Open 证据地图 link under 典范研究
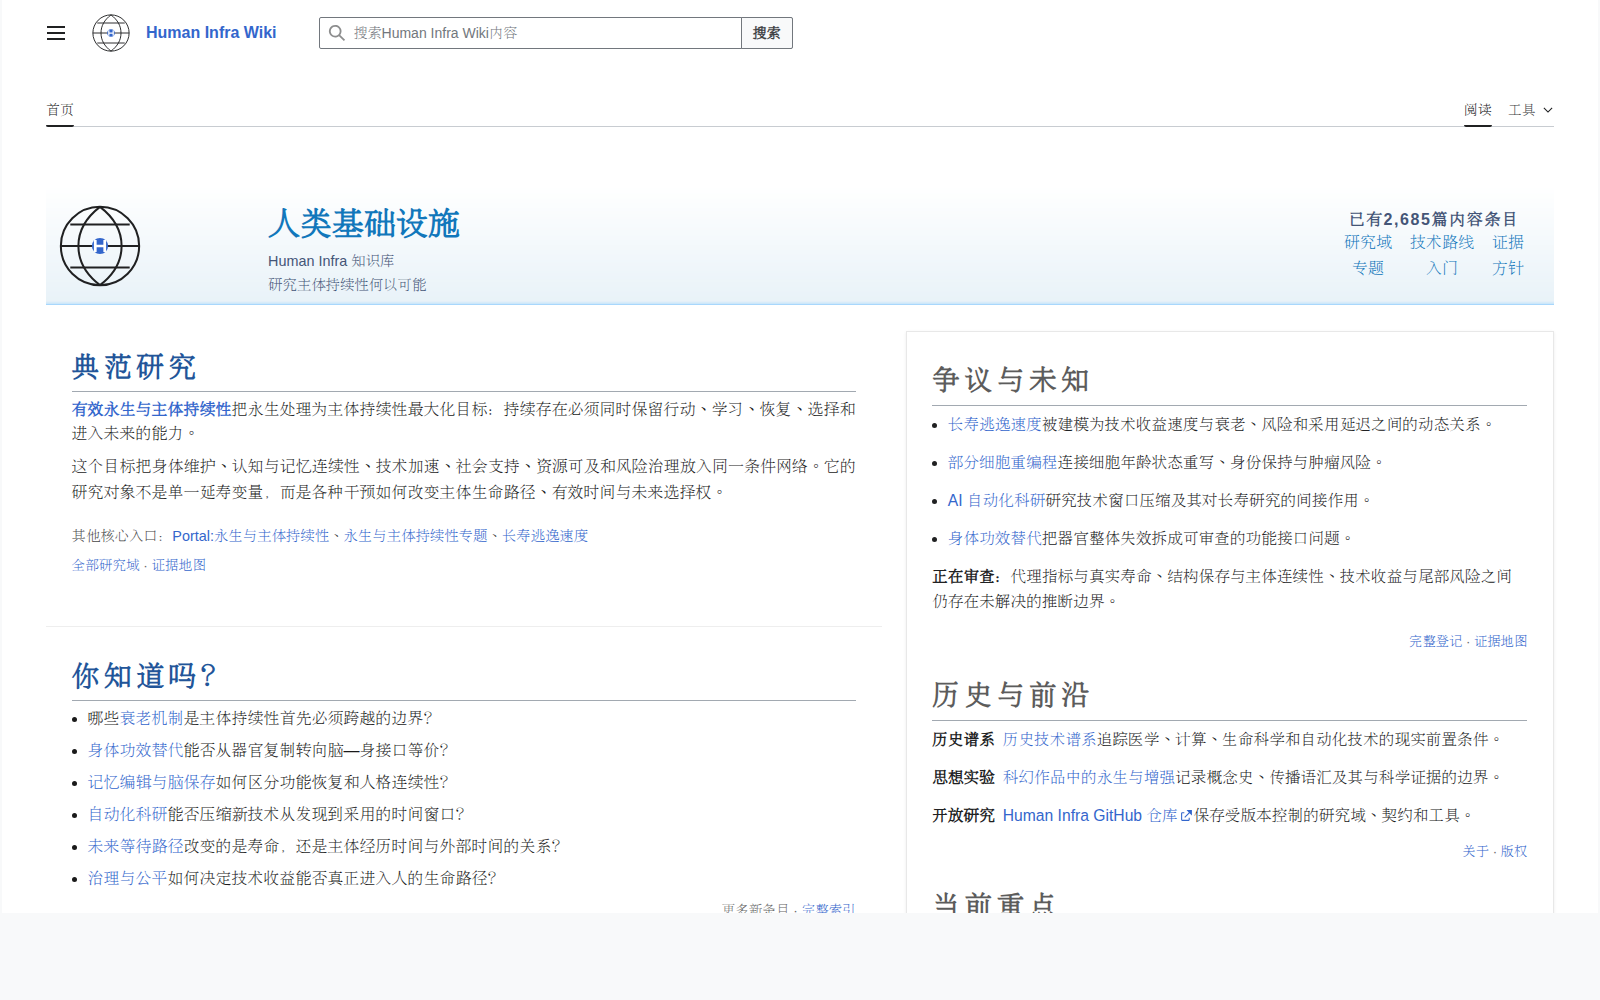 [179, 565]
